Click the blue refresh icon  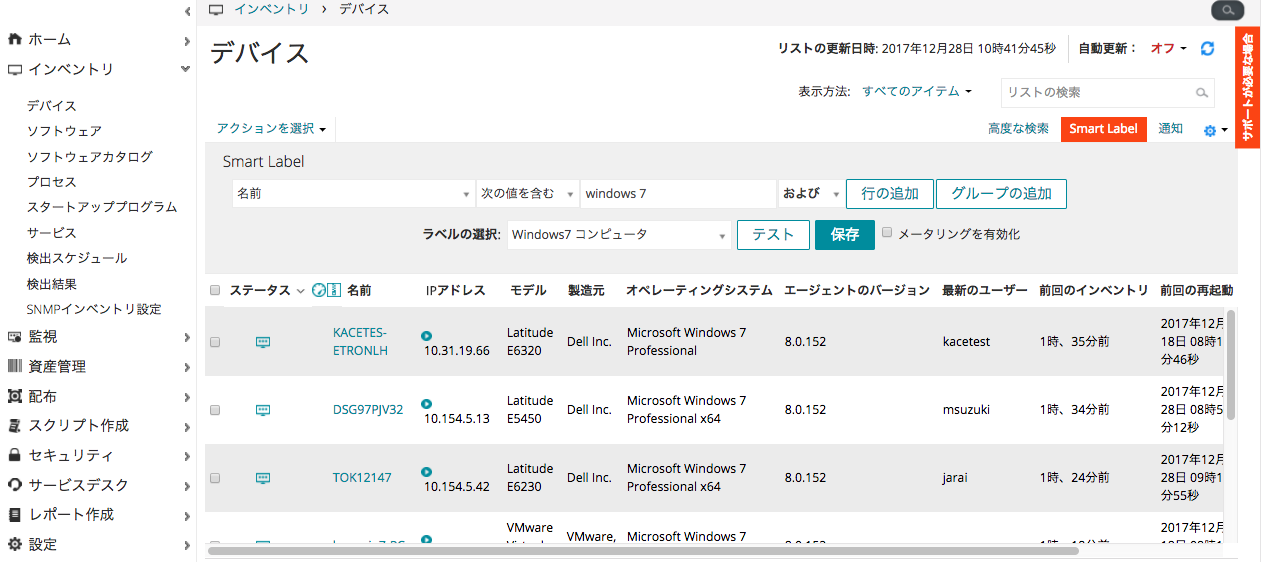point(1207,48)
